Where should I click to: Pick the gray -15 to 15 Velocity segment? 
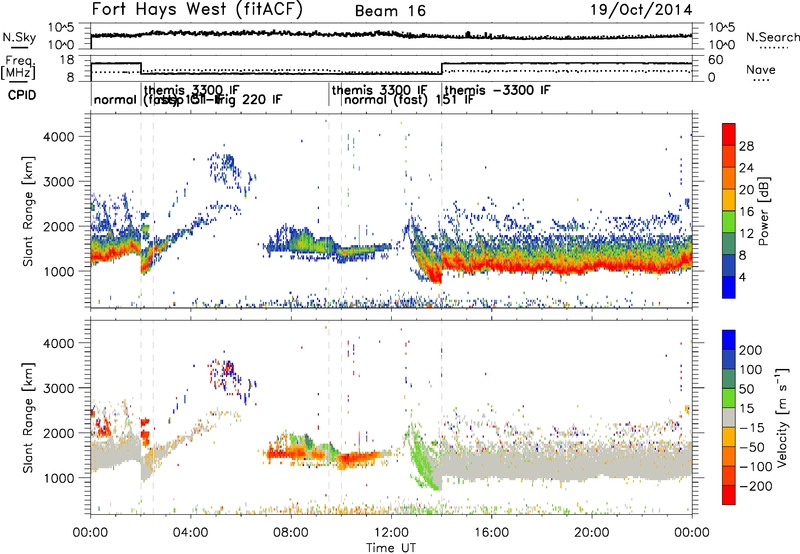(729, 417)
